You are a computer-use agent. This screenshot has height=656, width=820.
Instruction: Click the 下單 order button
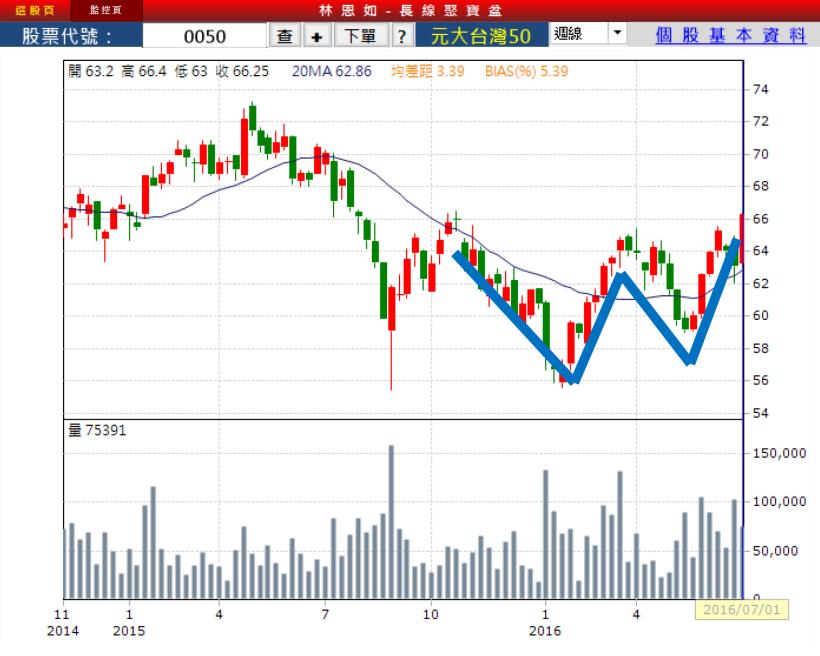[x=360, y=36]
